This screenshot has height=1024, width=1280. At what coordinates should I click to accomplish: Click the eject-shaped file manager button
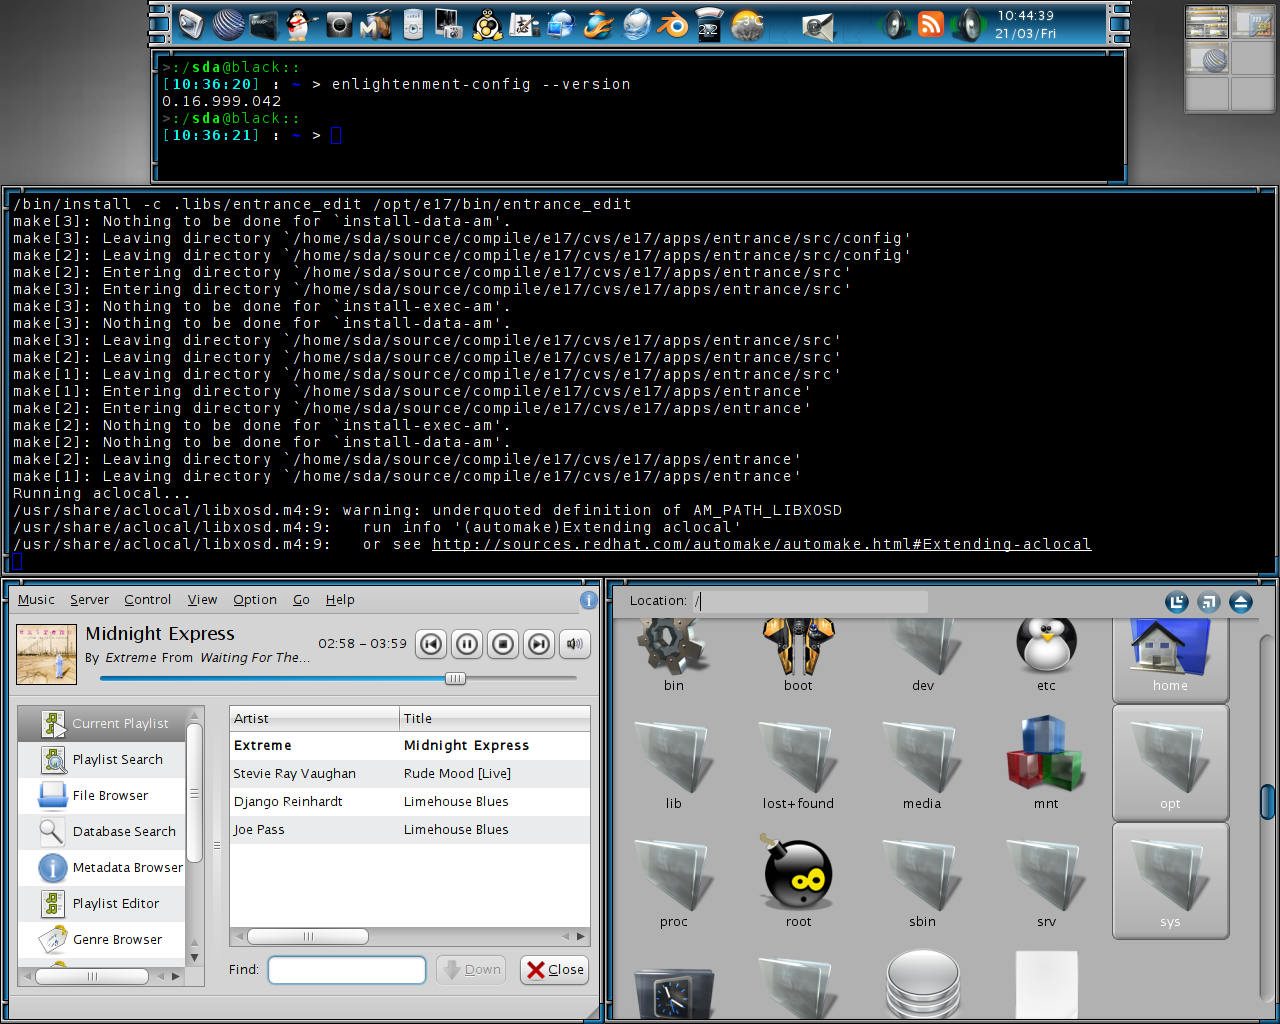coord(1241,602)
